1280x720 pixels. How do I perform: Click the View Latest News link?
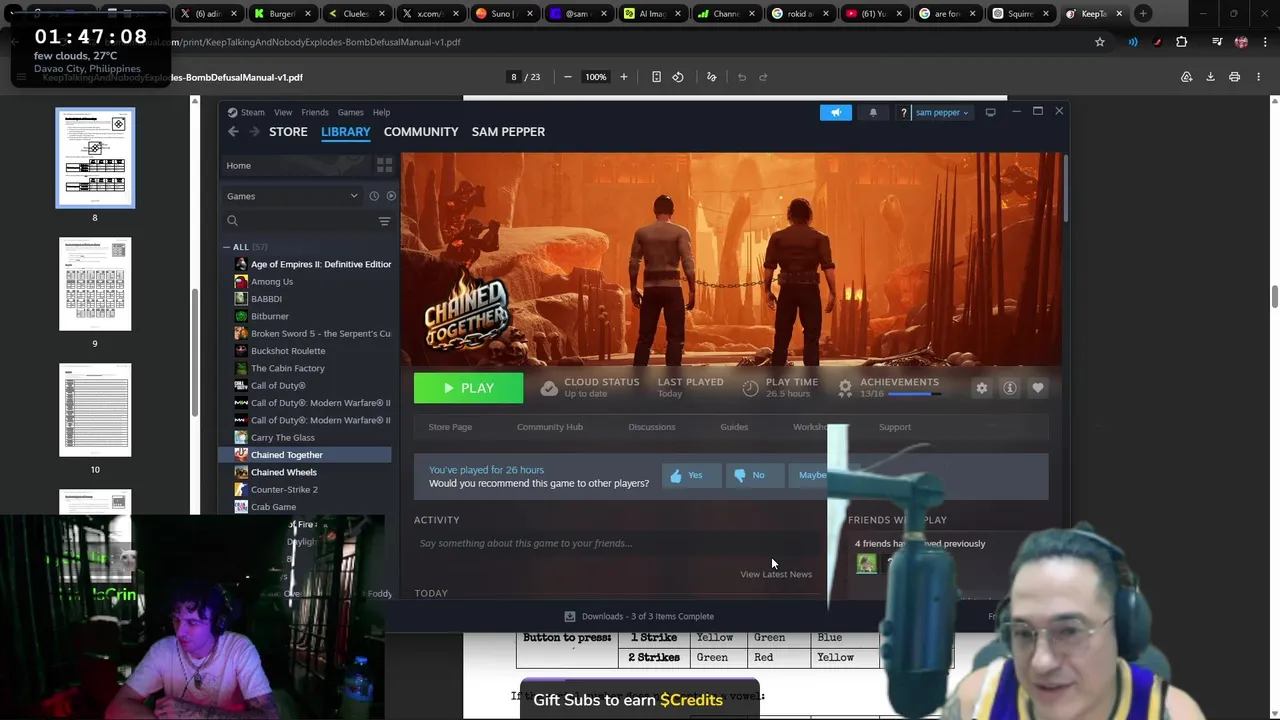tap(776, 574)
